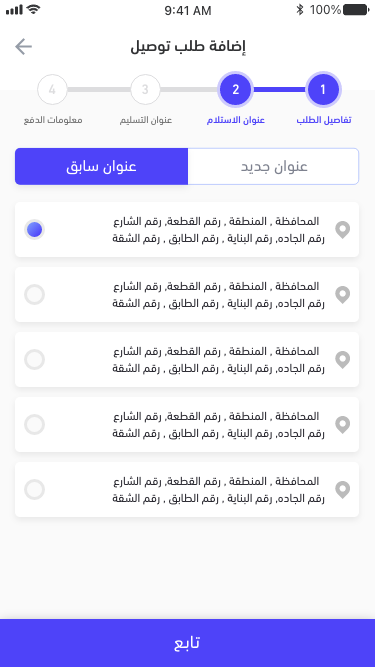Select the third address radio button

click(34, 360)
